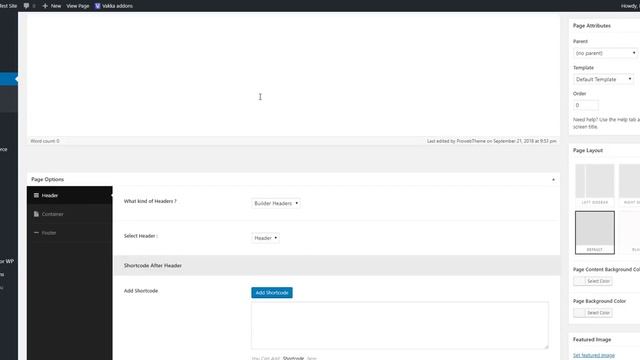Open Valda addons admin bar icon
This screenshot has width=640, height=360.
[x=98, y=6]
